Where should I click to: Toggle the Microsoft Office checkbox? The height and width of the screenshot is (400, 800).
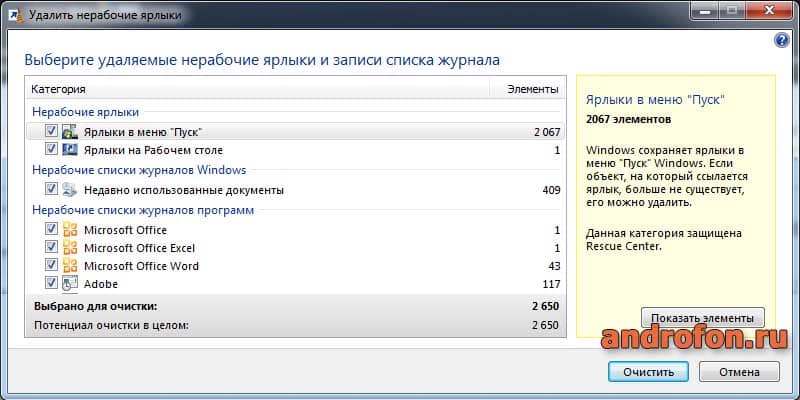(51, 229)
